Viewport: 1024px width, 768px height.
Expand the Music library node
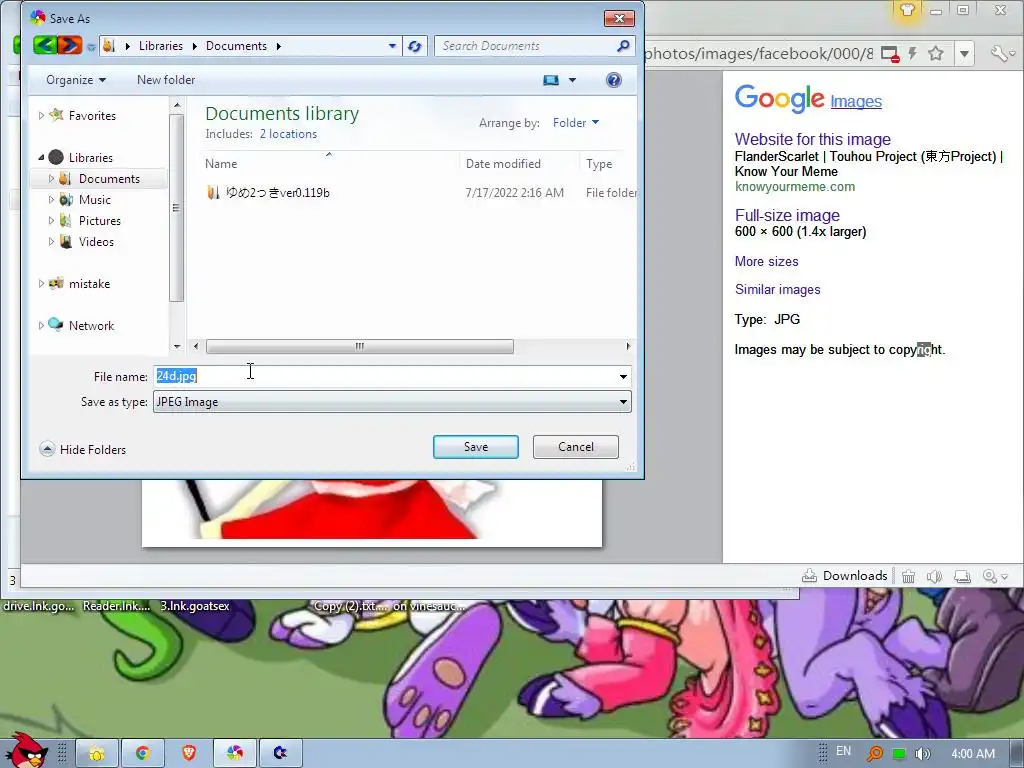point(51,200)
